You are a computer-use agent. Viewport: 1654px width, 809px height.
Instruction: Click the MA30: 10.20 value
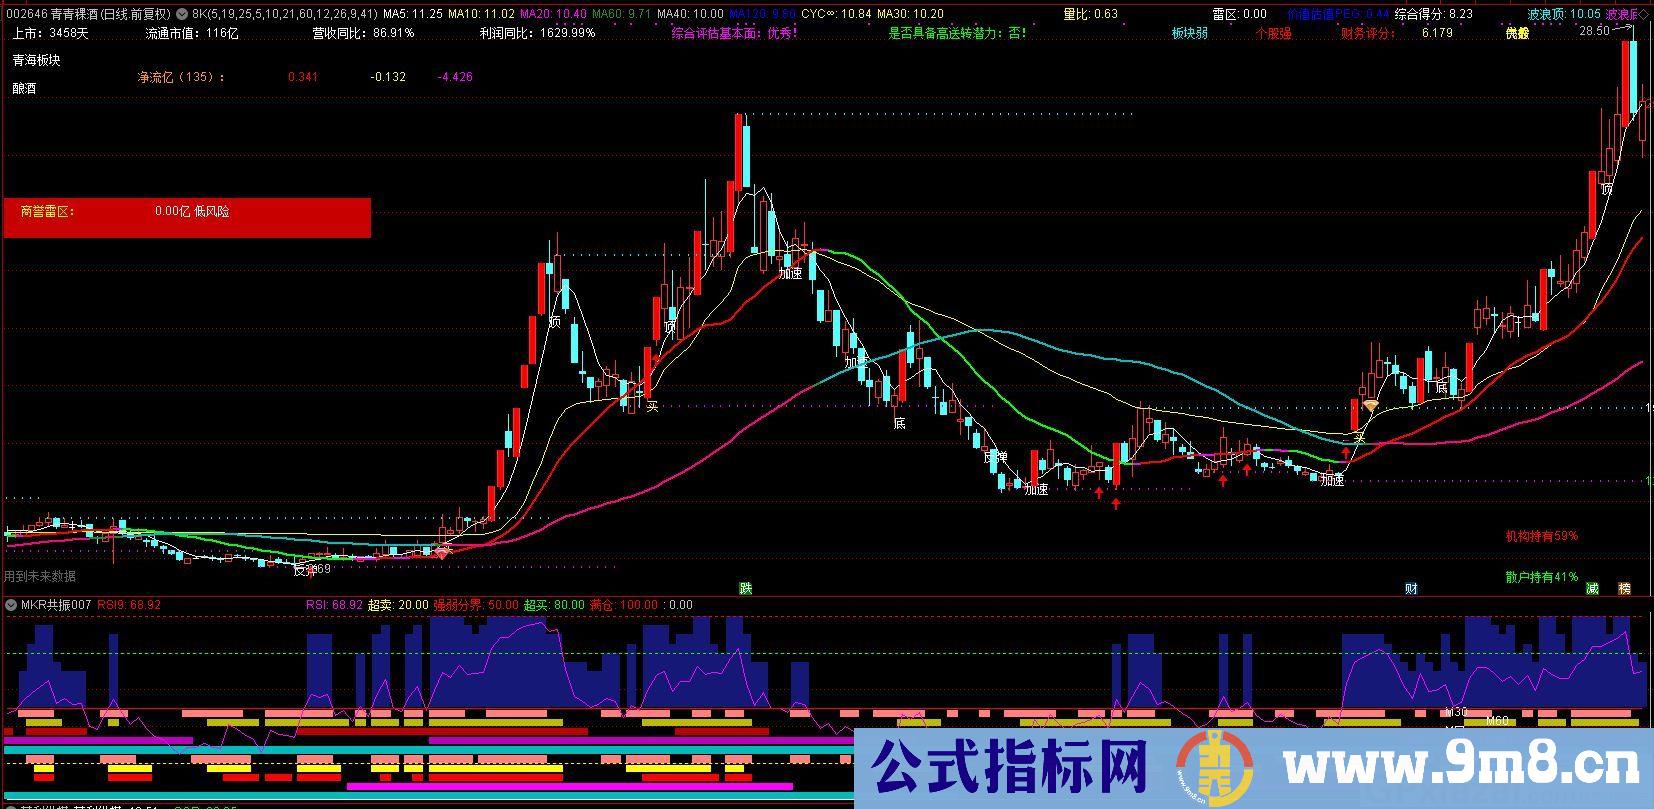click(910, 15)
